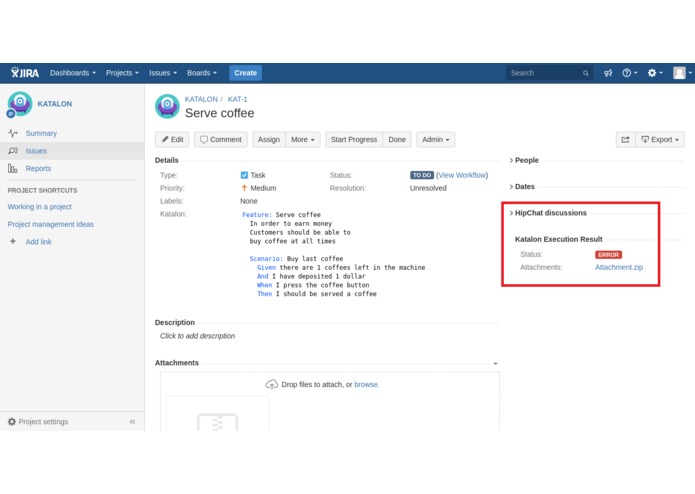The height and width of the screenshot is (494, 695).
Task: Click the Comment button
Action: pyautogui.click(x=221, y=140)
